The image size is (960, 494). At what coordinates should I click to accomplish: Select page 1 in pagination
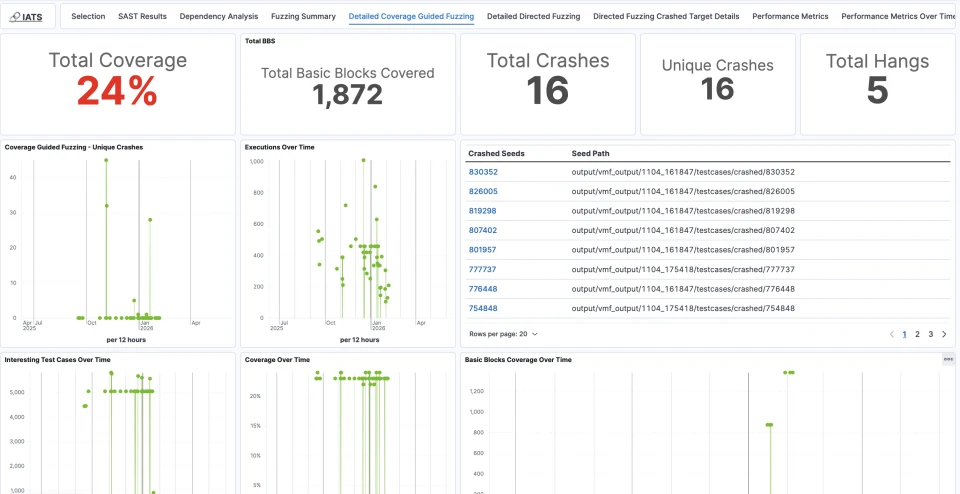tap(904, 334)
